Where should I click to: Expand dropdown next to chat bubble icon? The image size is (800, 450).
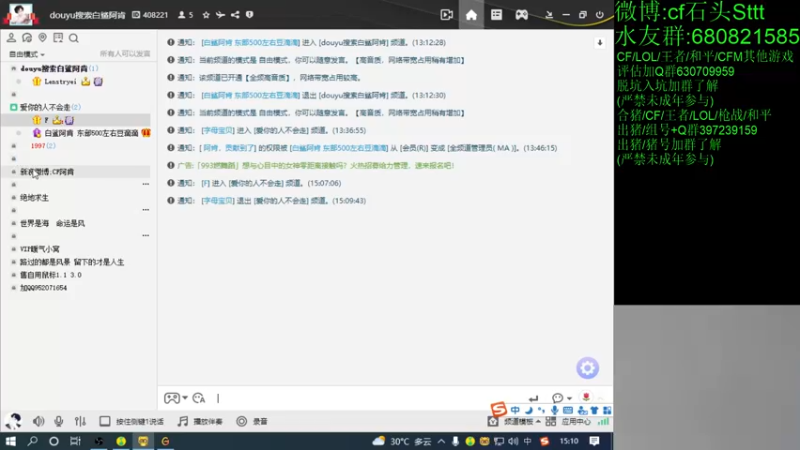[x=569, y=398]
